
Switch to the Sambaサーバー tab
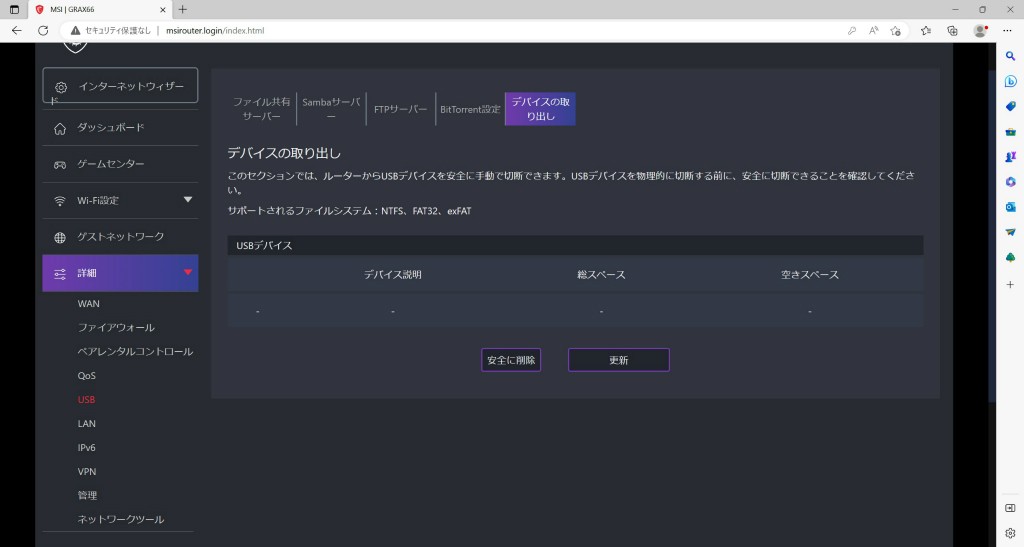331,109
